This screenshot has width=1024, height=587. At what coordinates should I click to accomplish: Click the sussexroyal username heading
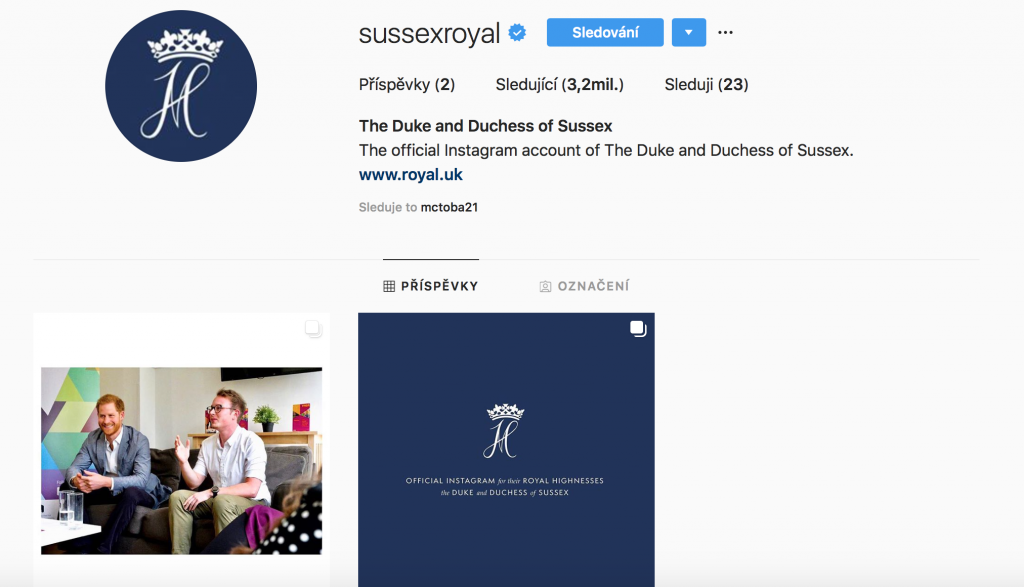pos(429,33)
